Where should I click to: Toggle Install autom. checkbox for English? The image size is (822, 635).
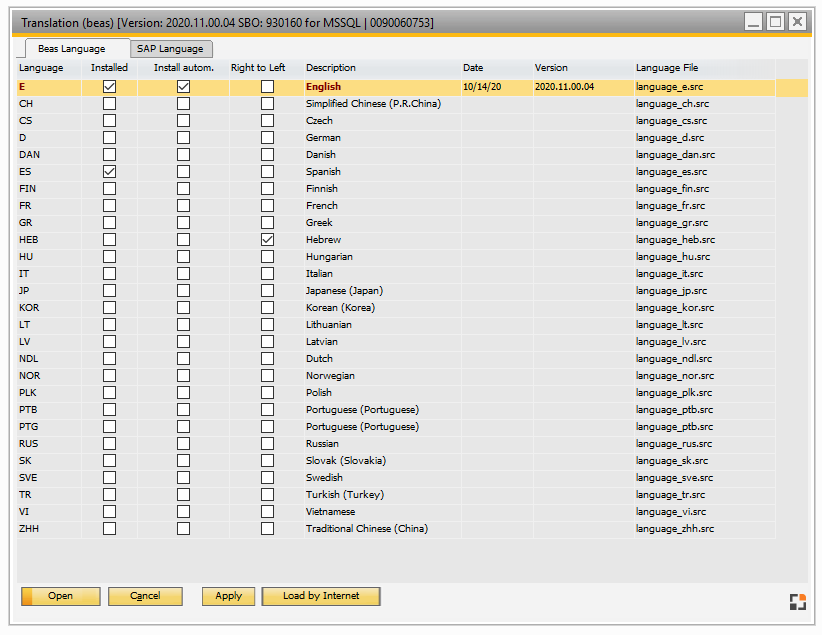coord(183,87)
